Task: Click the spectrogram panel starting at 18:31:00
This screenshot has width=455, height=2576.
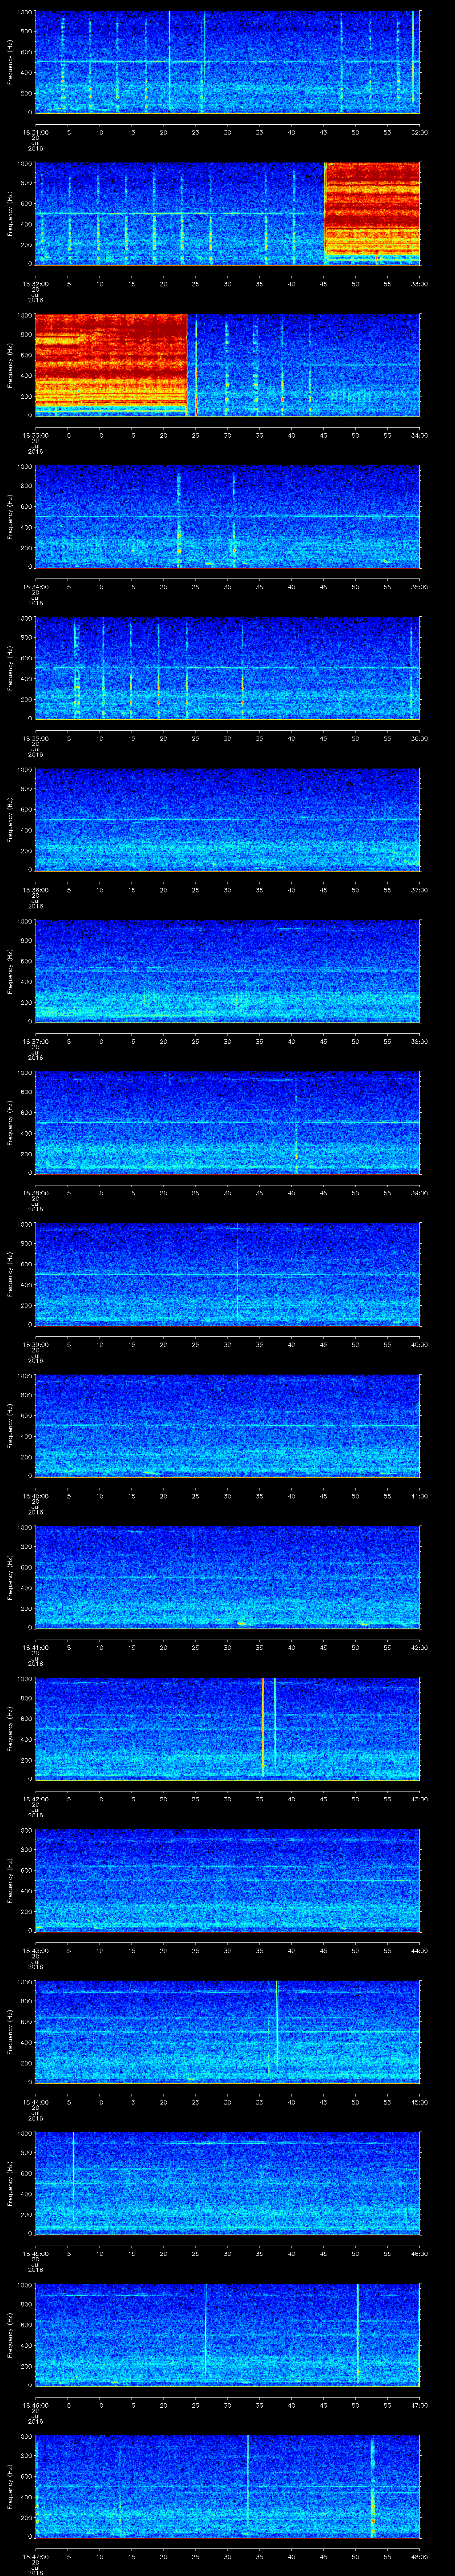Action: tap(227, 62)
